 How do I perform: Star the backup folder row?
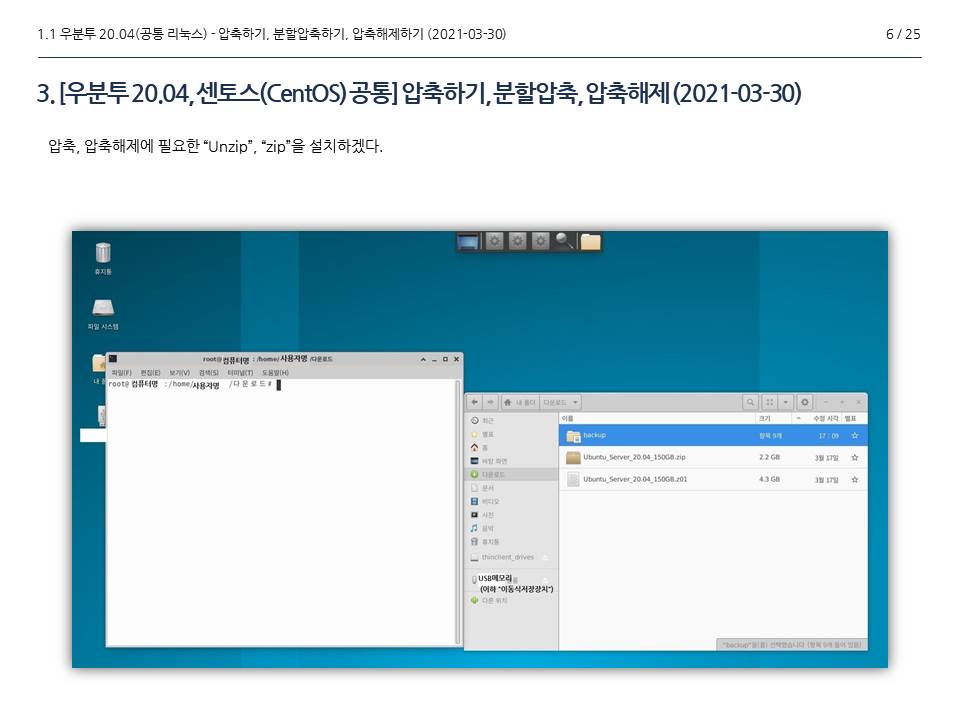tap(855, 435)
